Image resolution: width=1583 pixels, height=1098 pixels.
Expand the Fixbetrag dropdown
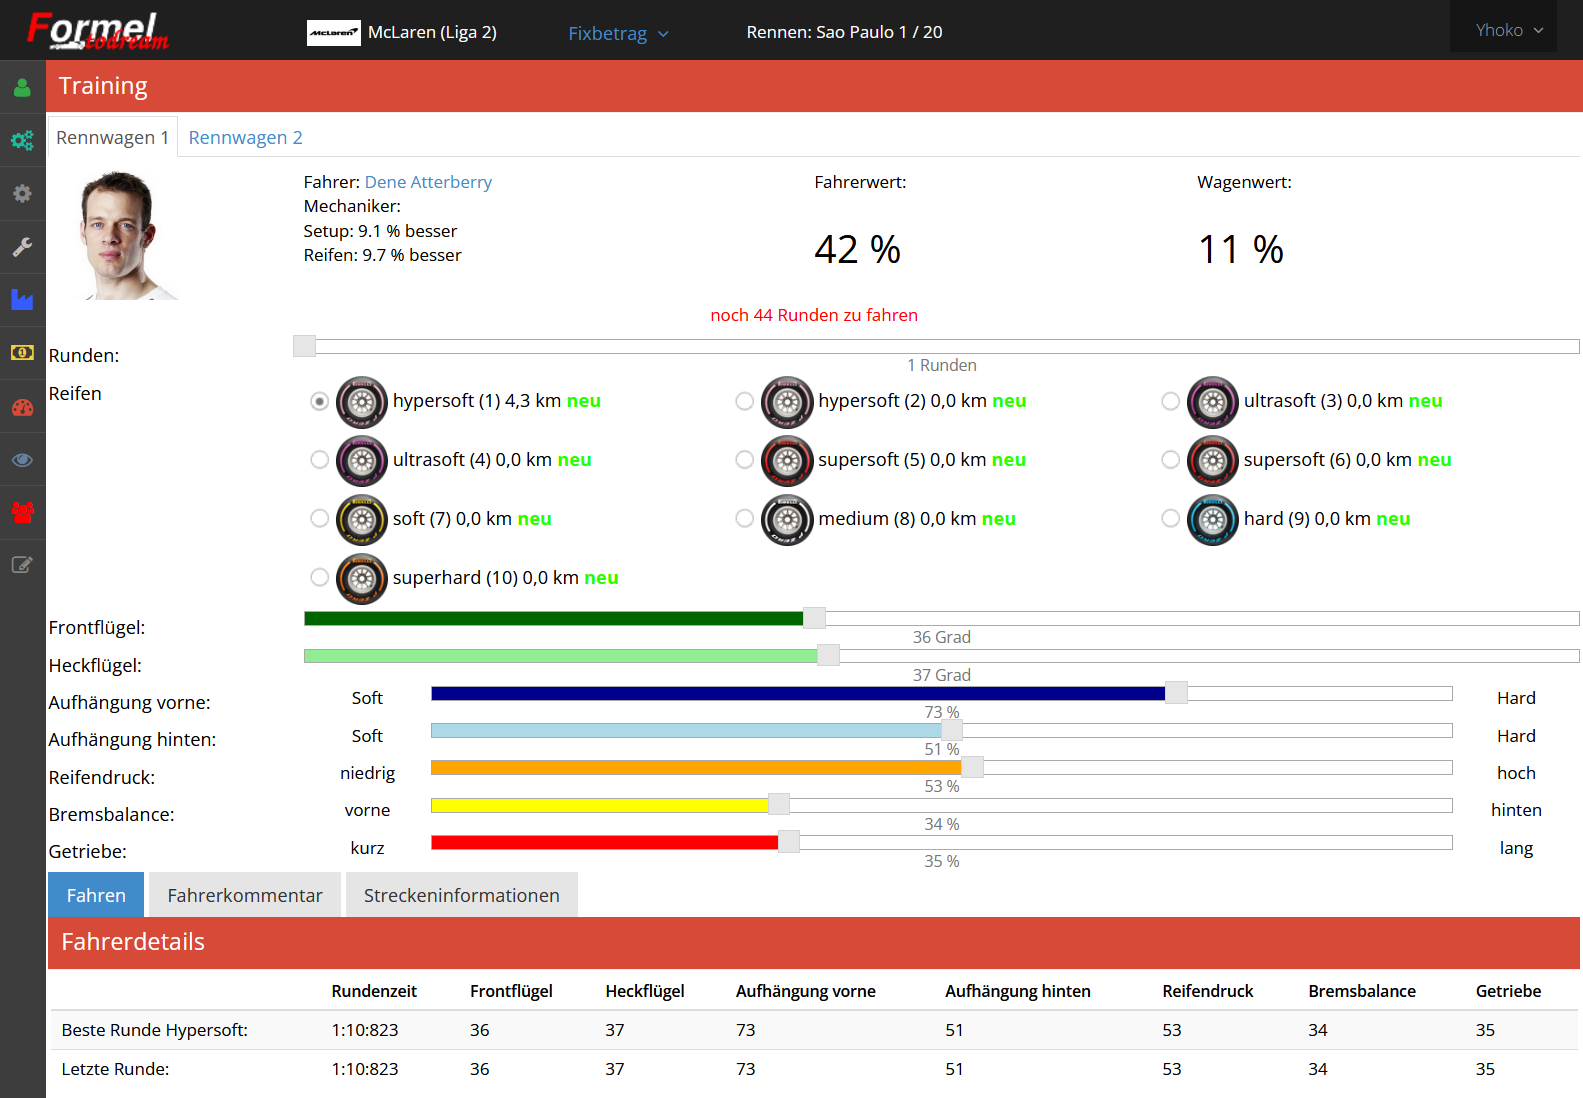click(x=617, y=33)
